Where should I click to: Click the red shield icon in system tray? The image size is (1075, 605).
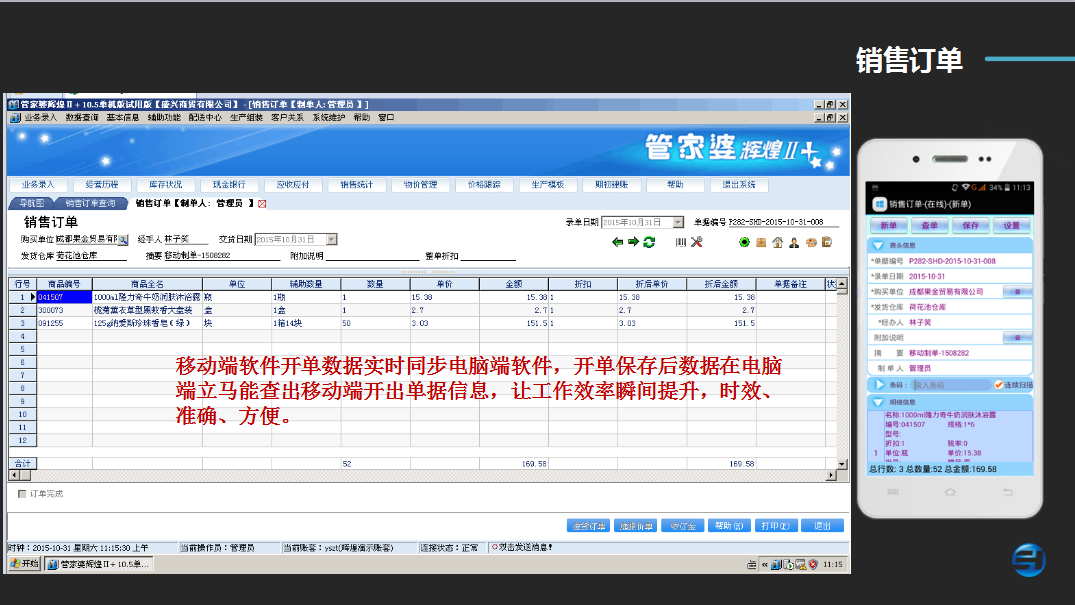coord(813,565)
